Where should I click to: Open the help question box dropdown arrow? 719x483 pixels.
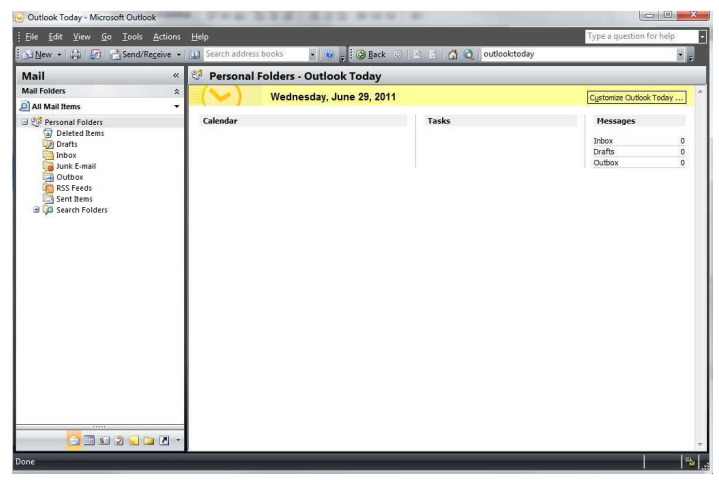tap(702, 36)
